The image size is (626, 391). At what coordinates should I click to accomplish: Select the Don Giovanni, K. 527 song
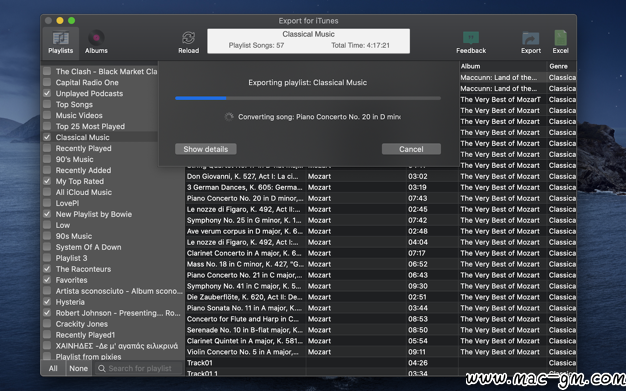point(242,176)
